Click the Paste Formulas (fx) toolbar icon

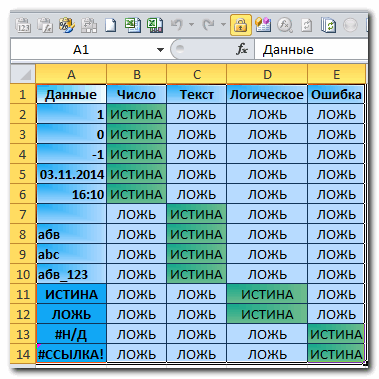[45, 25]
